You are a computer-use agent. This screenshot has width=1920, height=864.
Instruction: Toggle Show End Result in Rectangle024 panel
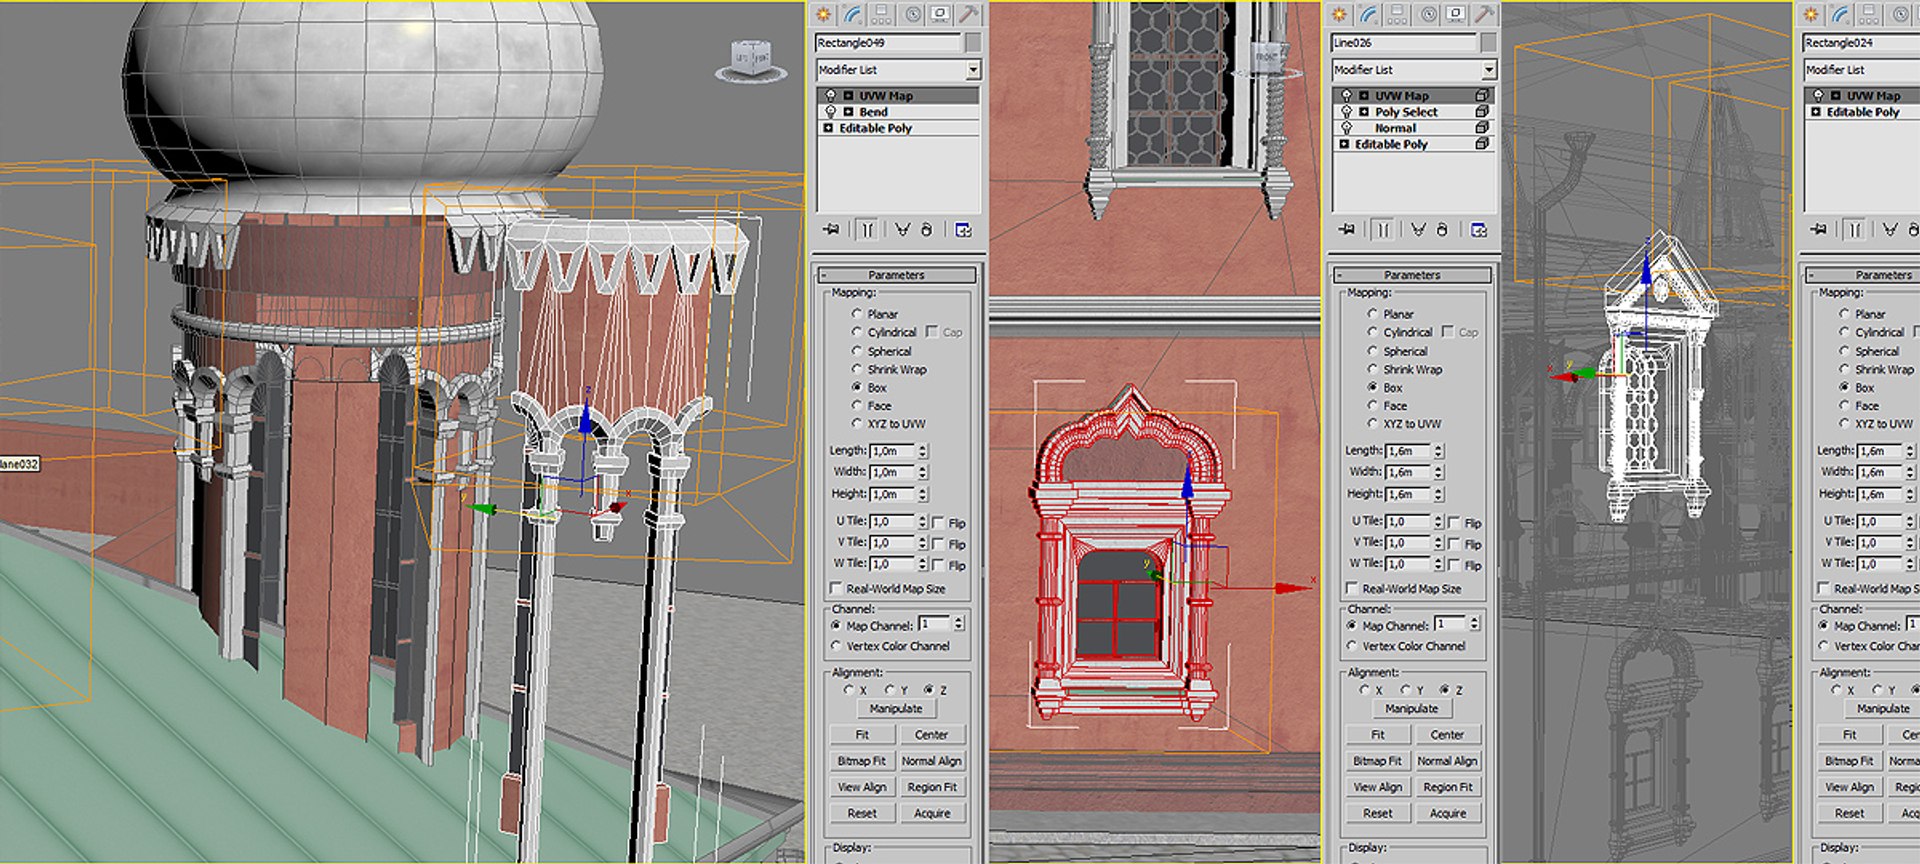pos(1855,230)
